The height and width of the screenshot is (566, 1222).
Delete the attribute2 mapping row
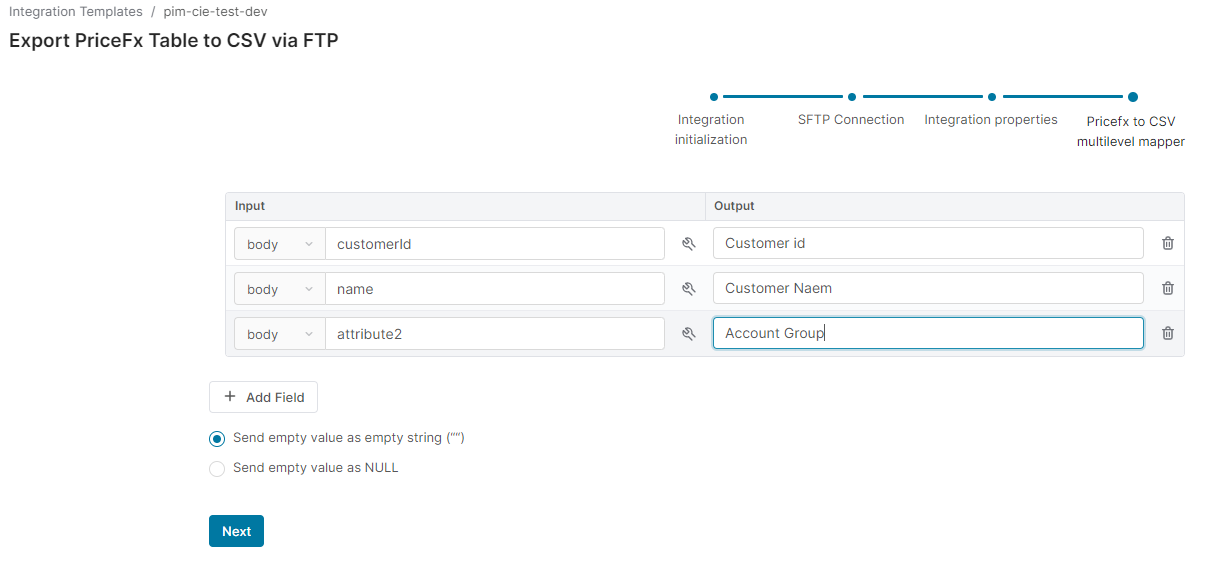pyautogui.click(x=1167, y=333)
